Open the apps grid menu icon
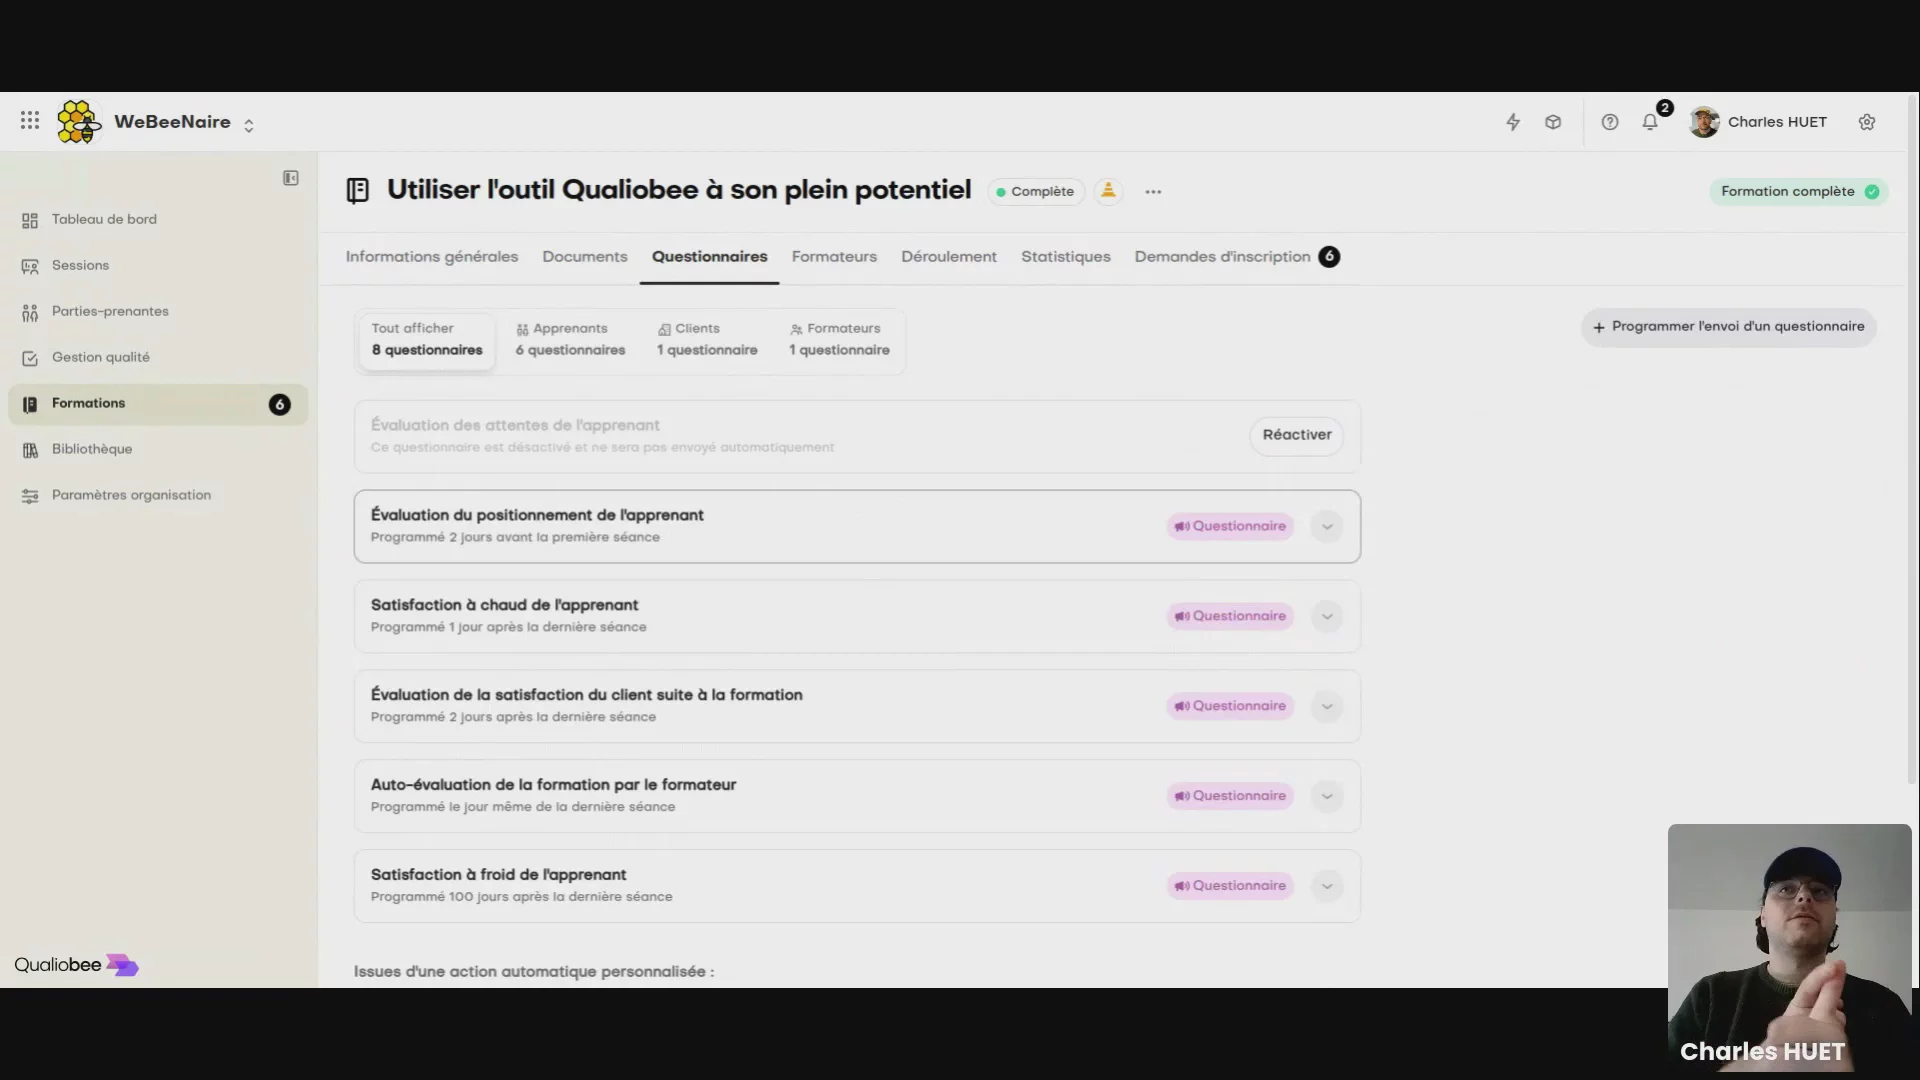The height and width of the screenshot is (1080, 1920). (30, 121)
